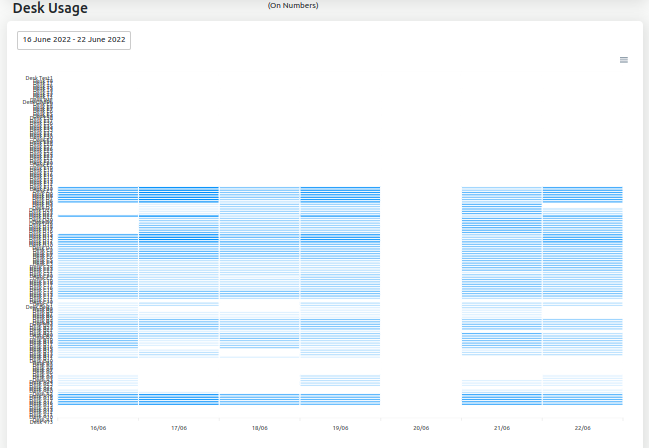Open the chart hamburger menu icon
The image size is (649, 448).
point(624,60)
